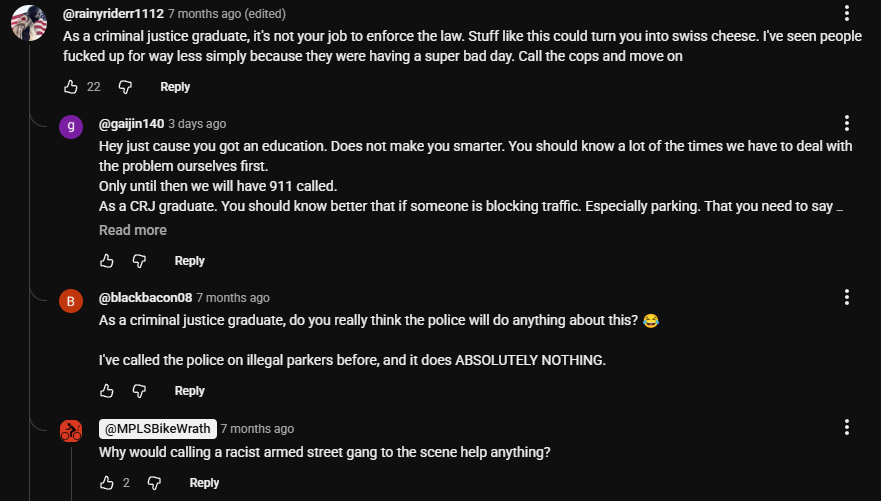The width and height of the screenshot is (881, 501).
Task: Visit the @gaijin140 username link
Action: tap(131, 124)
